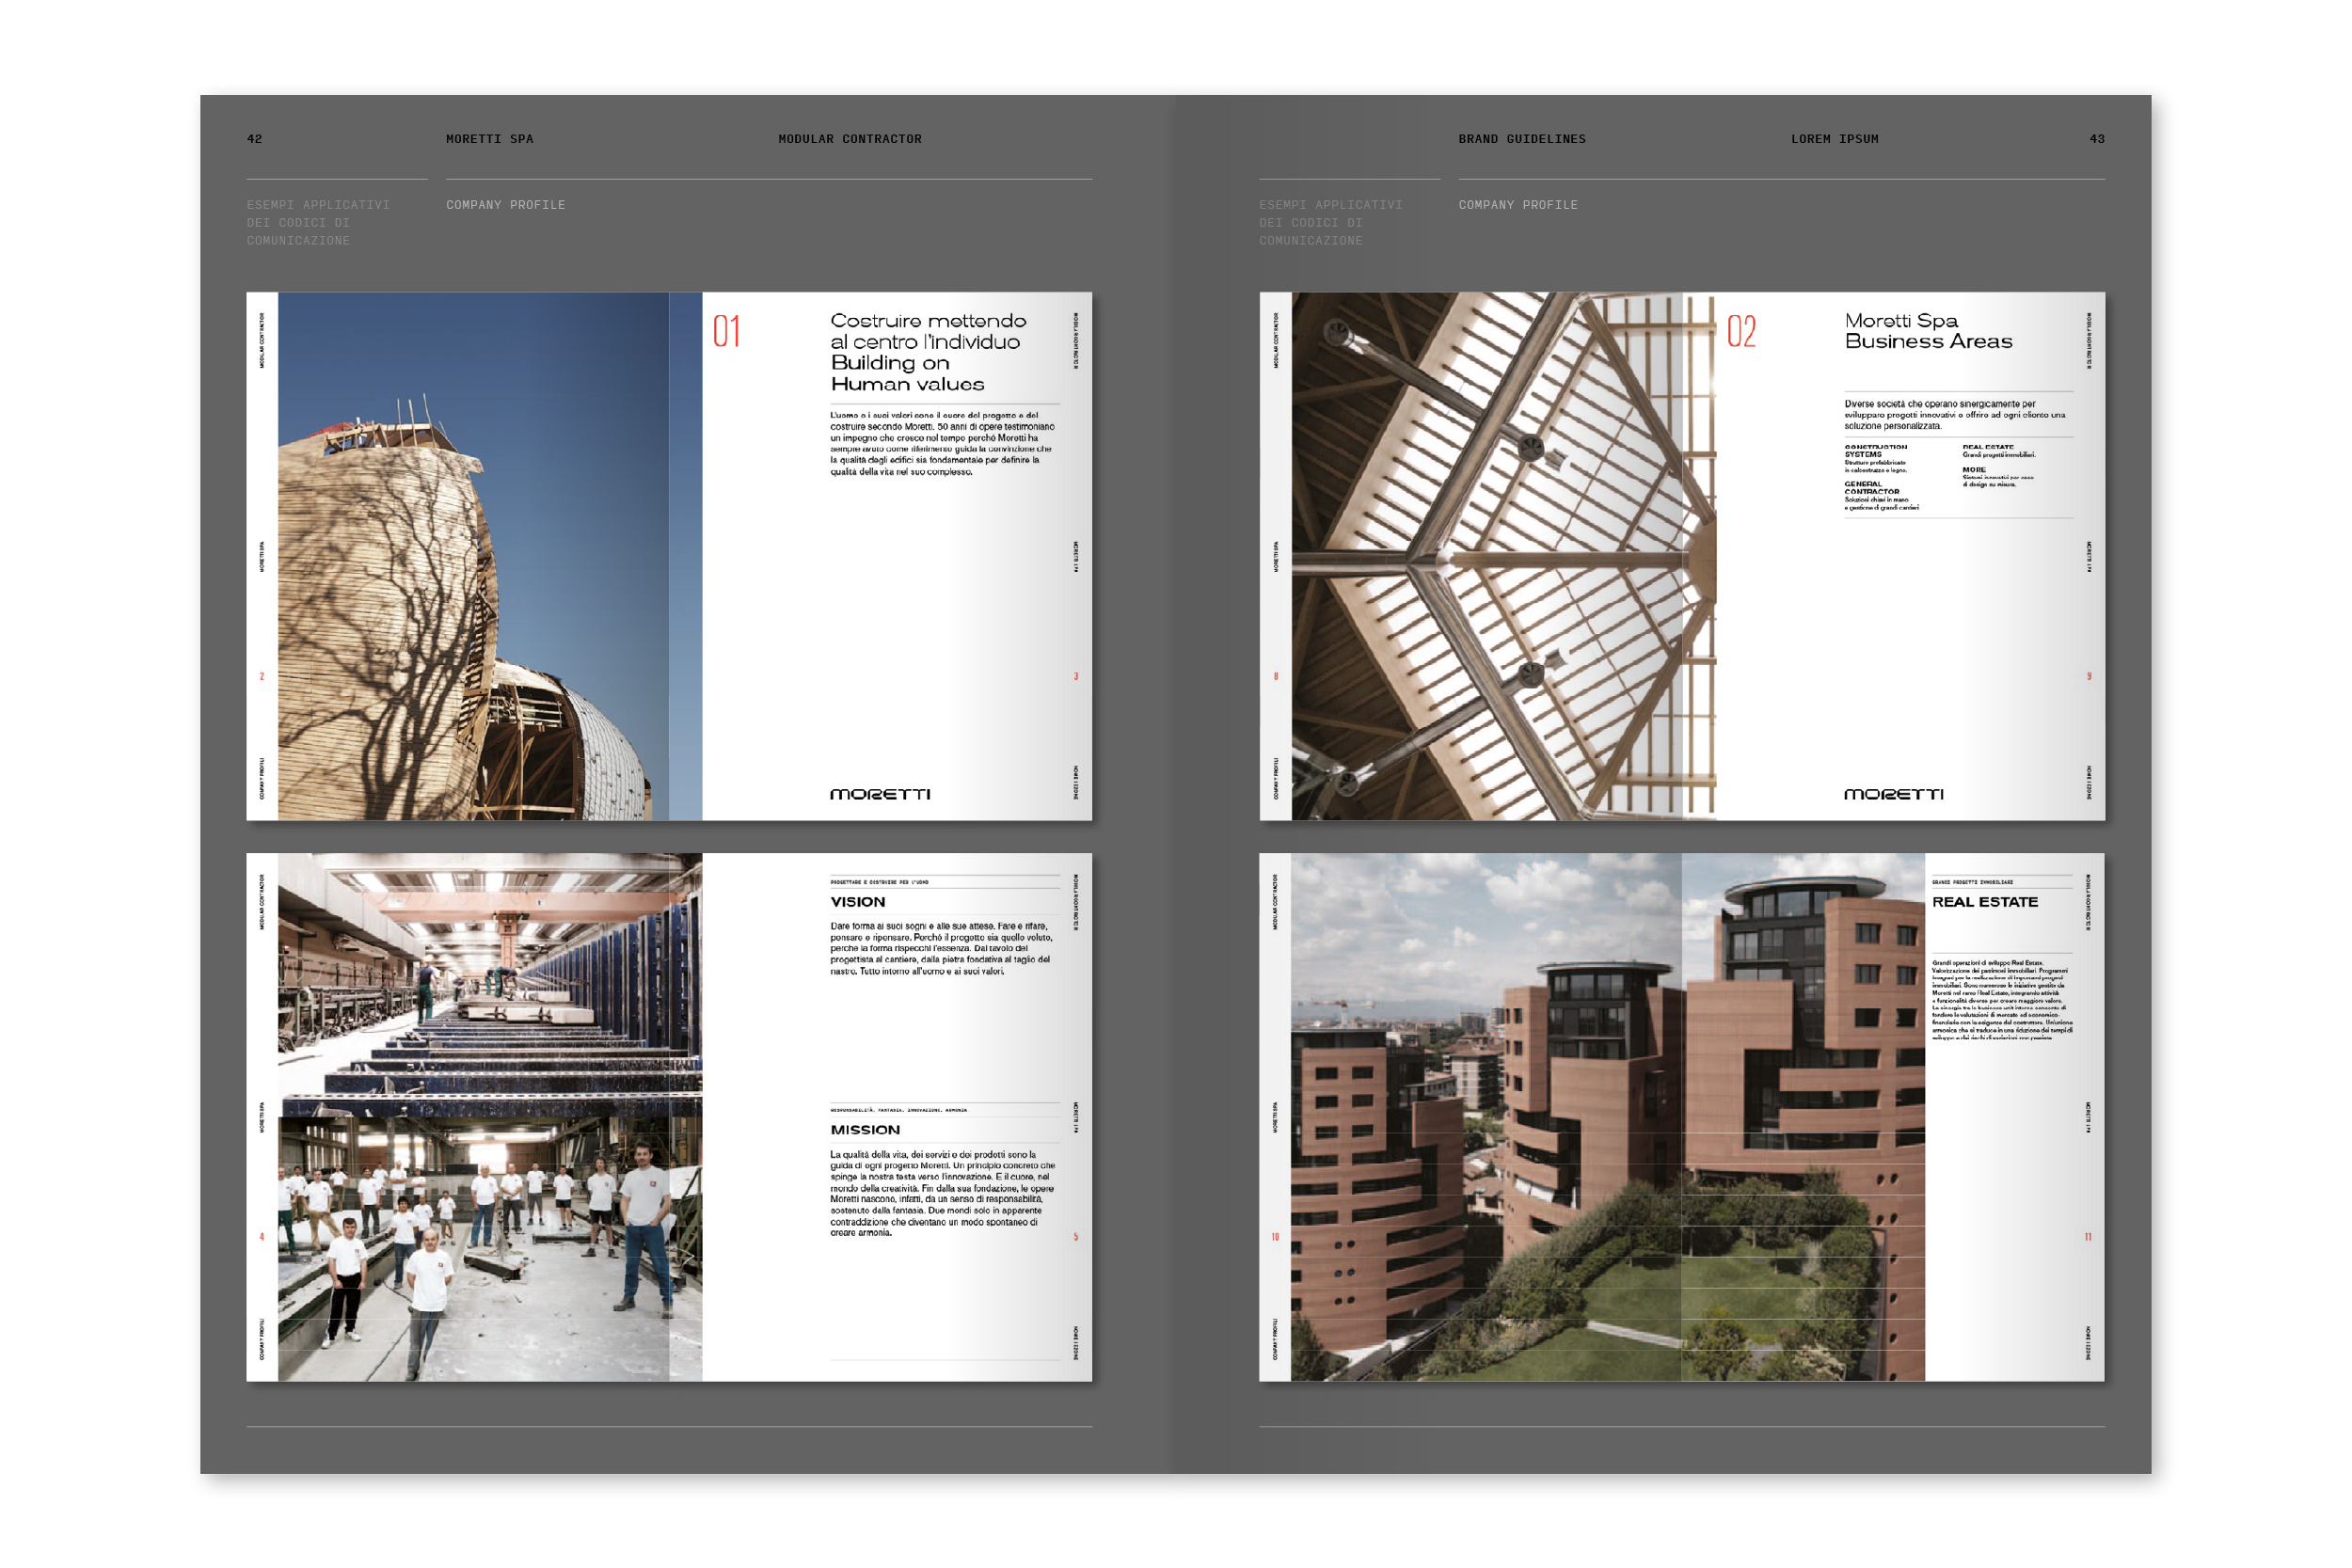Image resolution: width=2352 pixels, height=1568 pixels.
Task: Click the Moretti logo under the blue-sky page
Action: (x=880, y=794)
